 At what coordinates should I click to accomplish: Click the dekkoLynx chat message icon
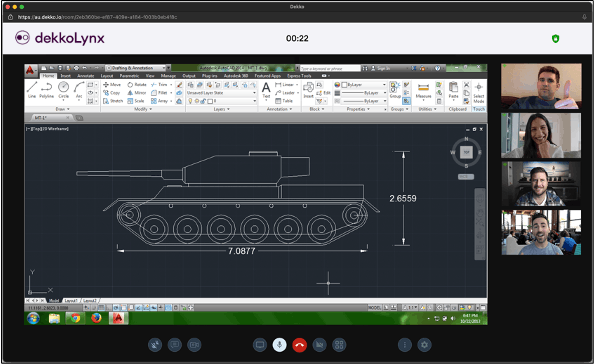coord(175,345)
